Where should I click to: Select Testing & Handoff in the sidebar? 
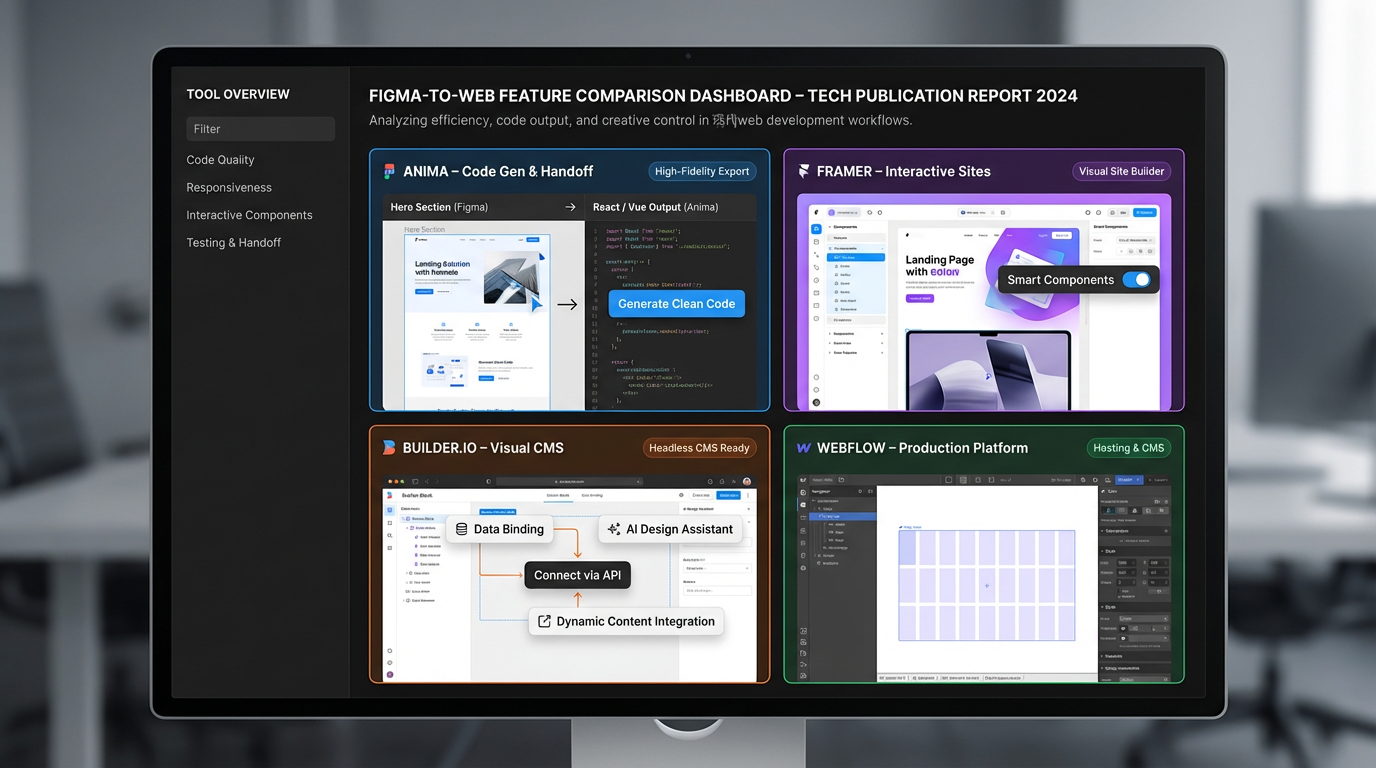coord(232,242)
